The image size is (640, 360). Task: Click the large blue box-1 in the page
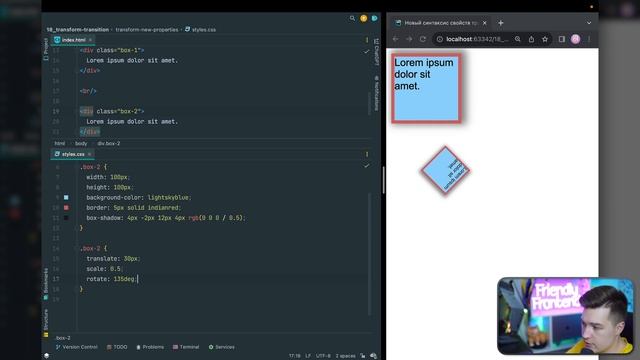click(x=427, y=88)
